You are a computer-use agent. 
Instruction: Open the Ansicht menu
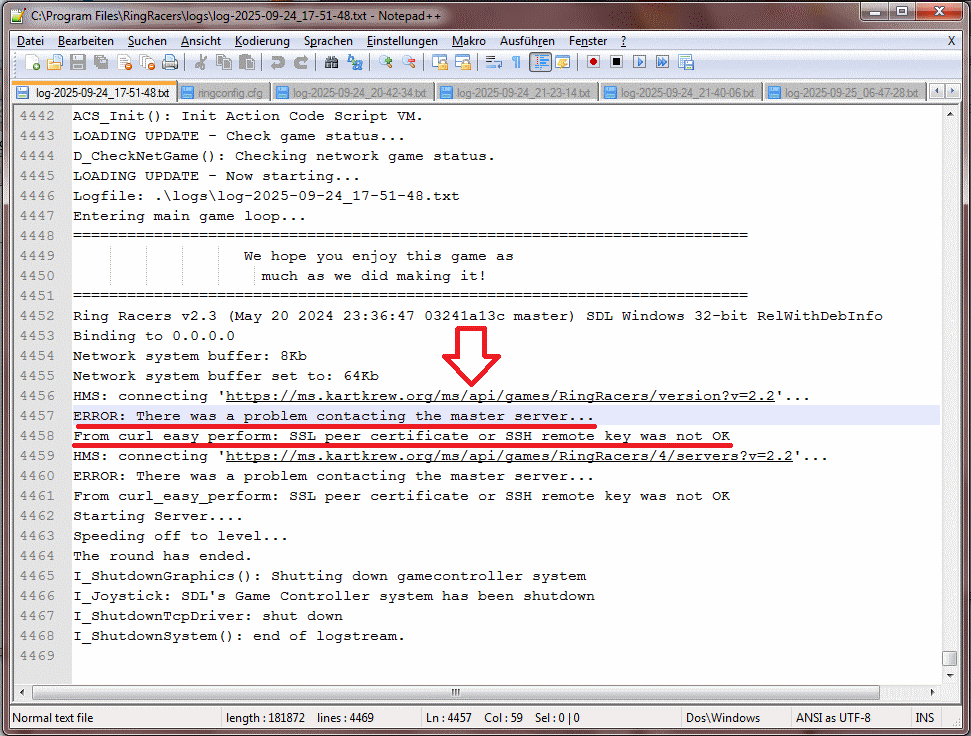pyautogui.click(x=201, y=41)
